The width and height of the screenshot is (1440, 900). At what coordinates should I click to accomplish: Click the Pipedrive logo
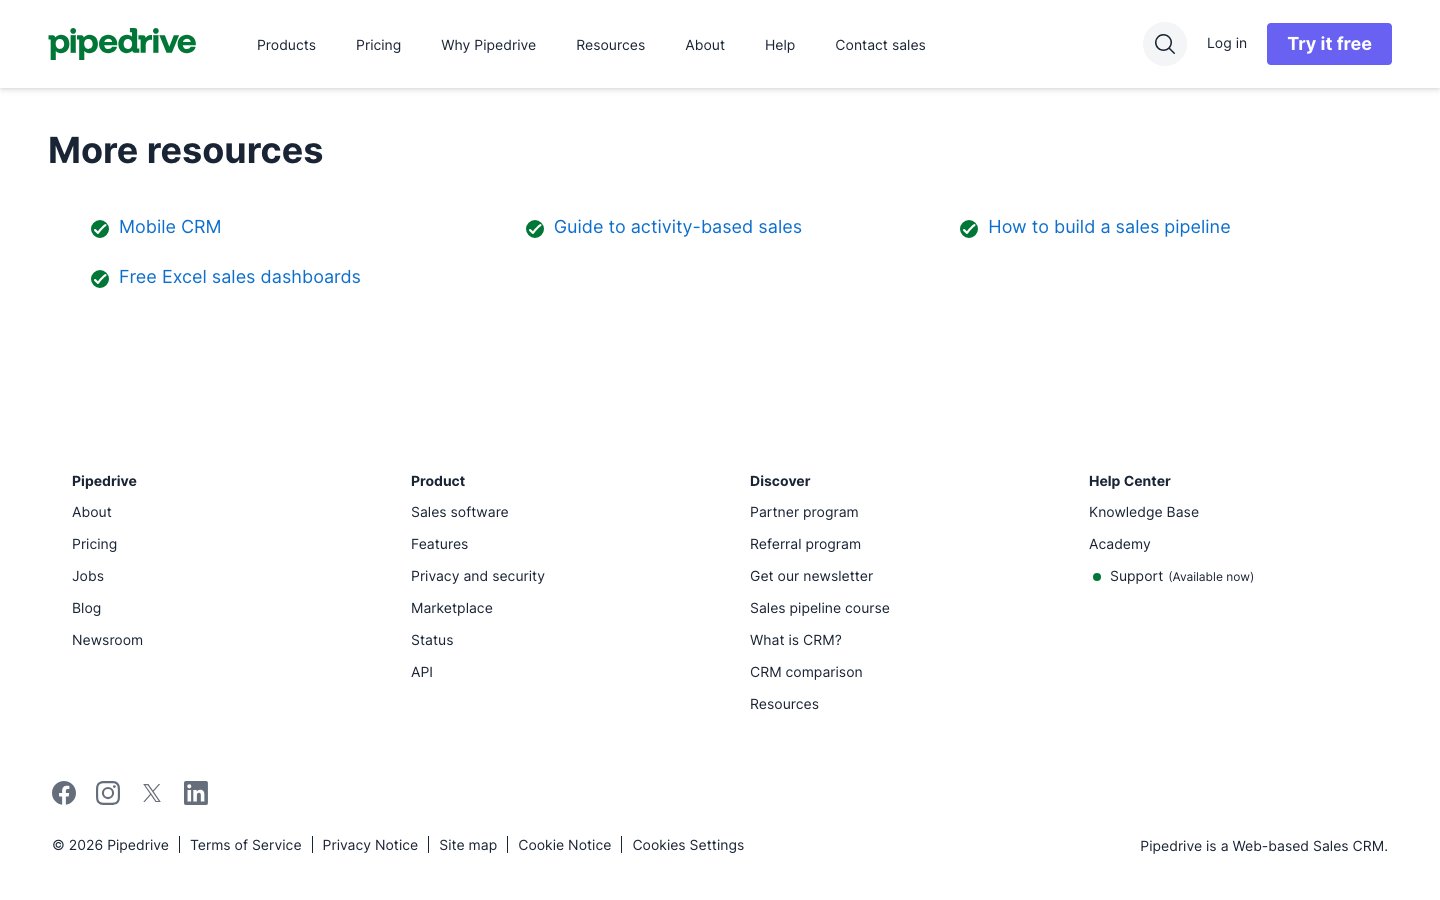(122, 44)
